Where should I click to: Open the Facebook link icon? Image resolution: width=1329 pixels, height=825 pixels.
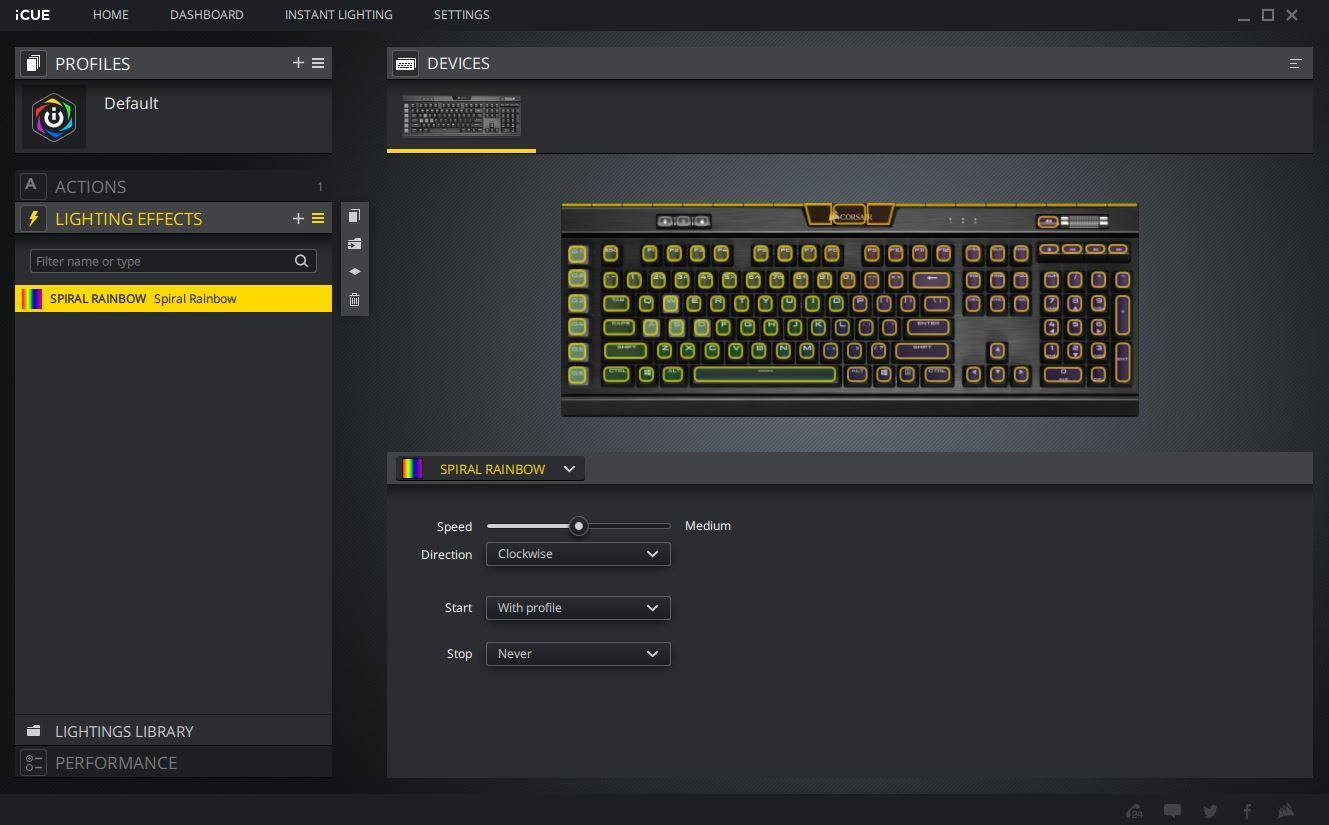click(x=1247, y=811)
